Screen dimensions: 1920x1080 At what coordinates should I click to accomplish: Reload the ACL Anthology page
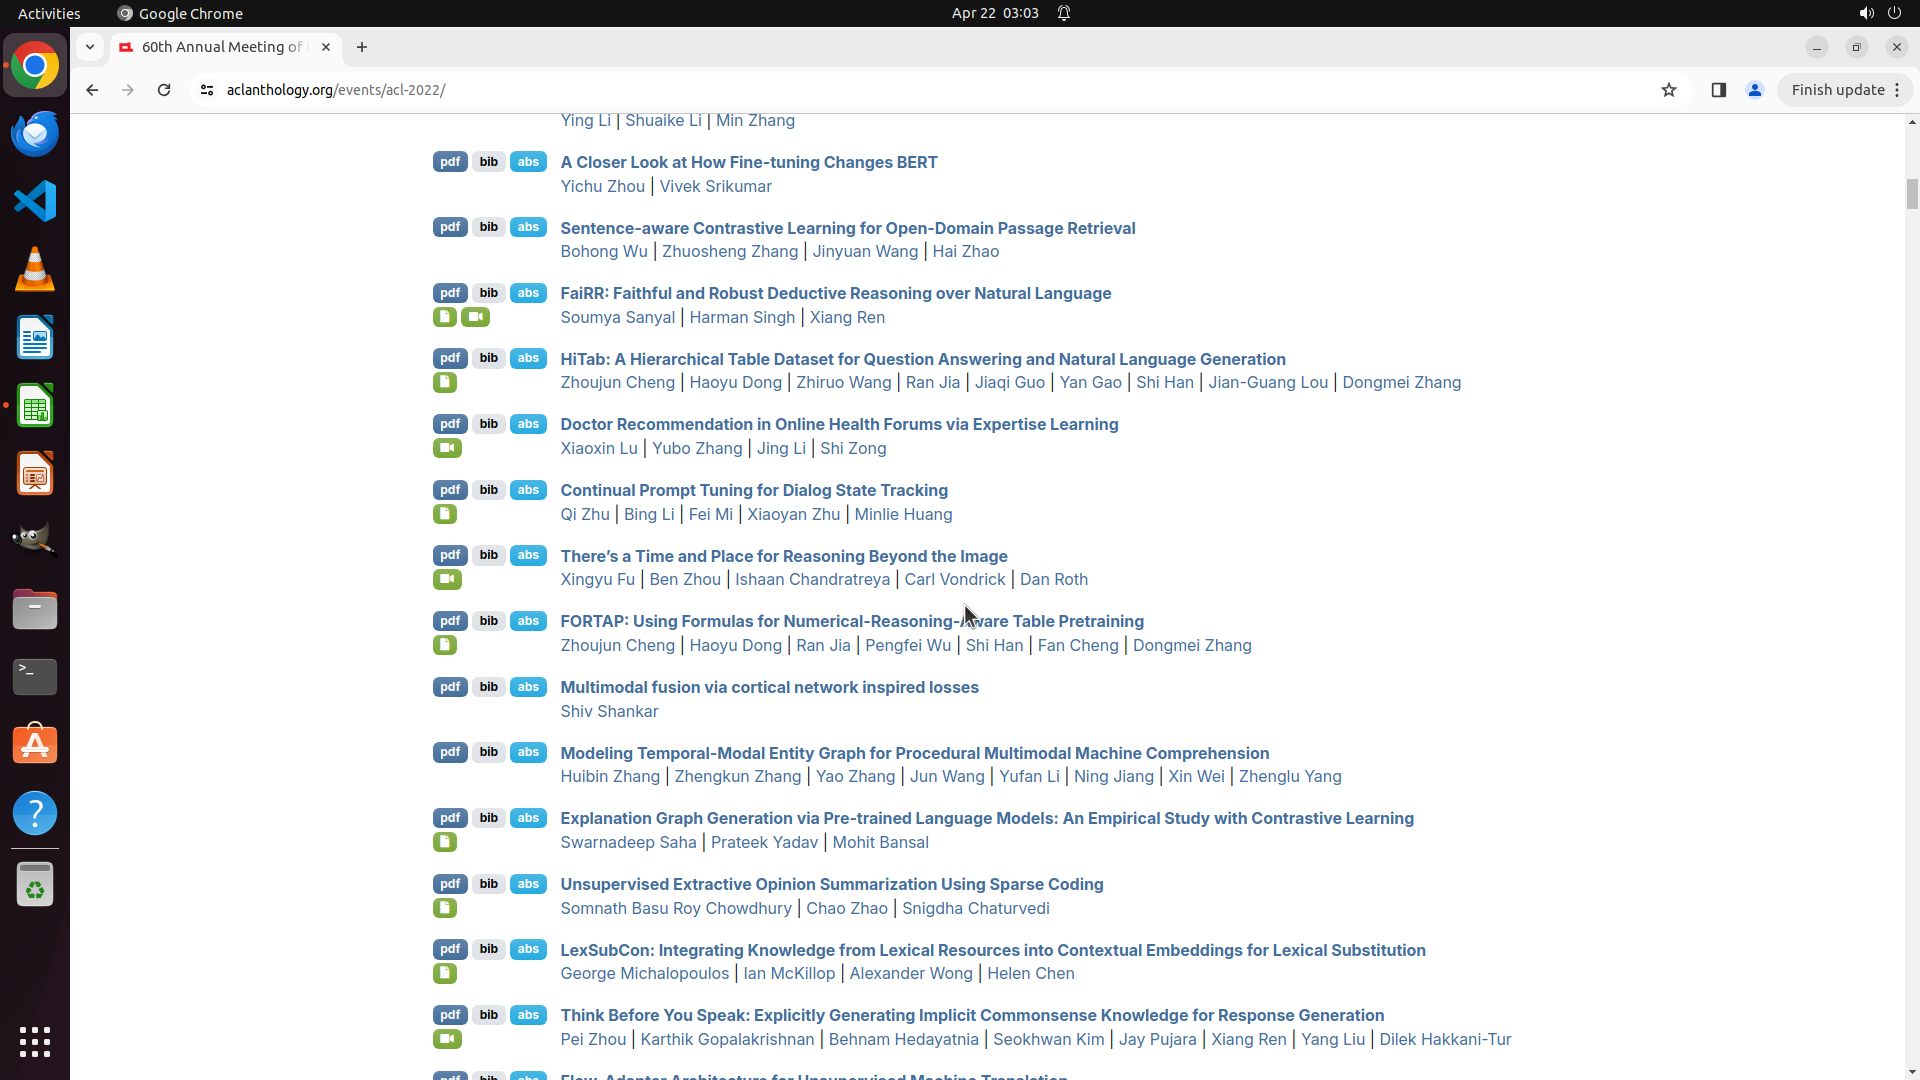click(x=164, y=90)
